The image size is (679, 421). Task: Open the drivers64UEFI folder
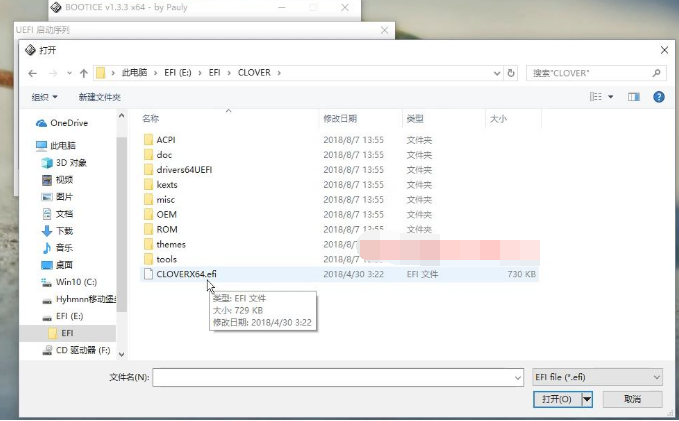[184, 169]
